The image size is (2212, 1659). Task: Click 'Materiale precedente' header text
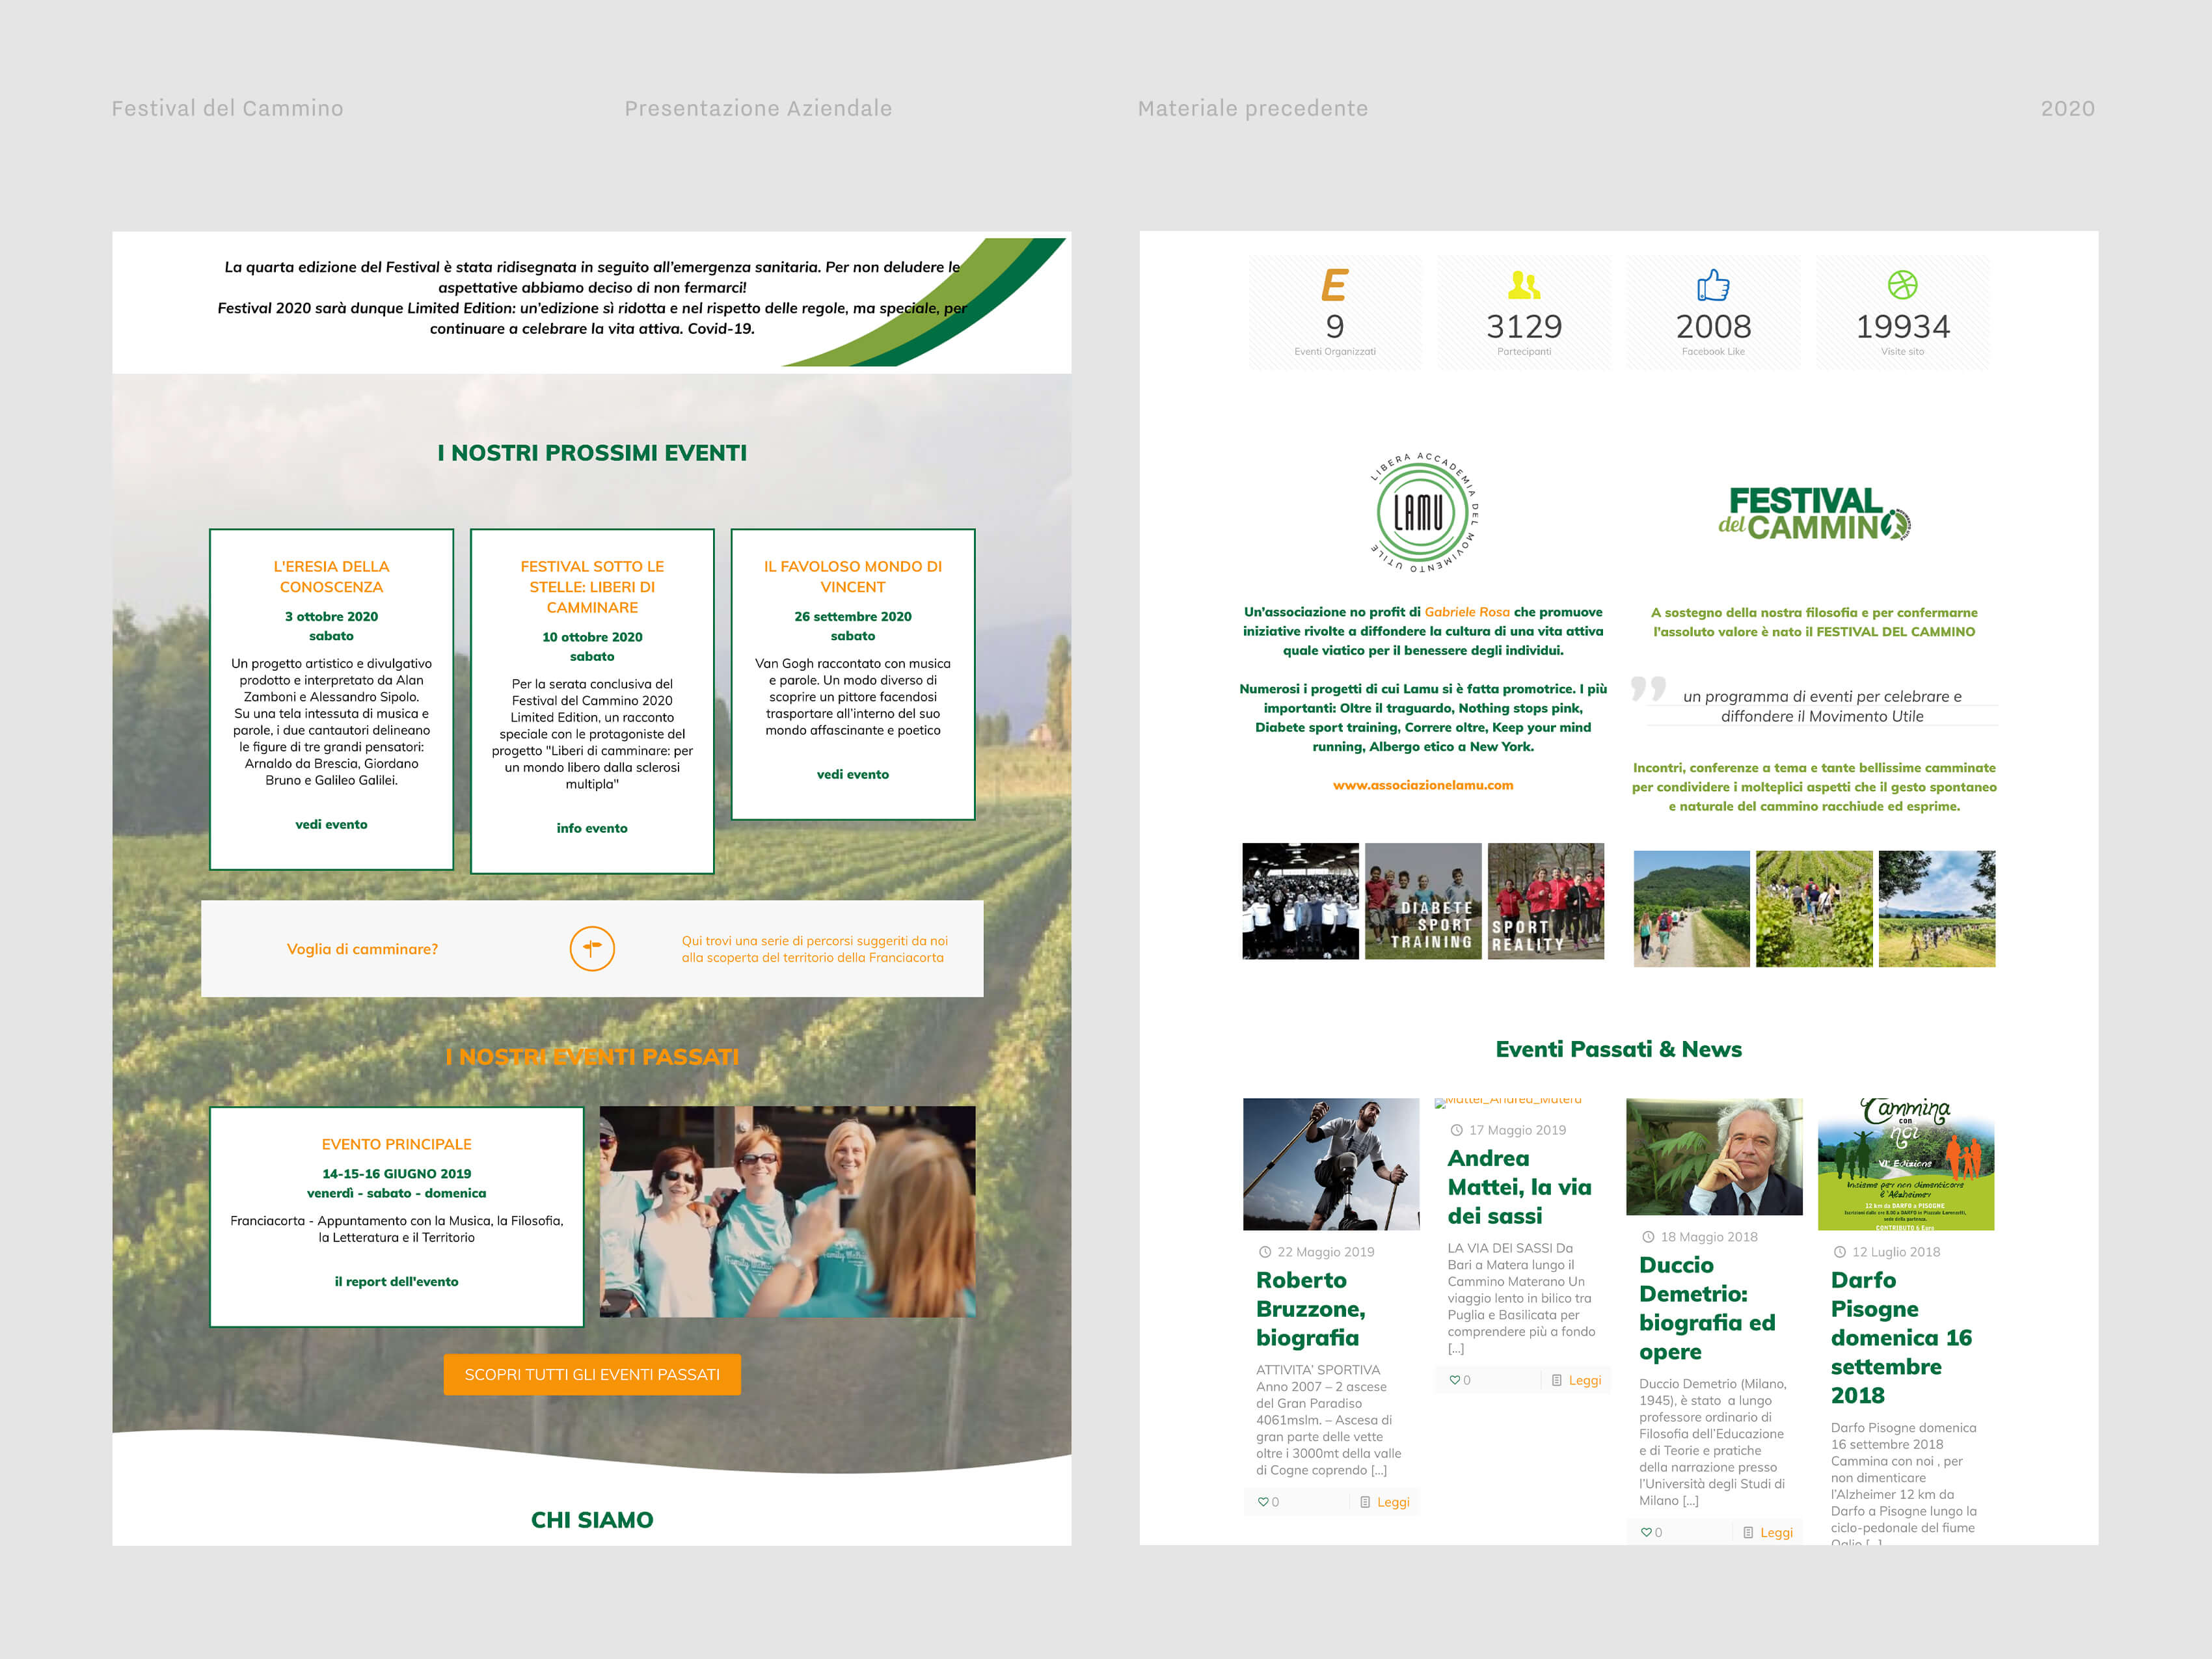1253,108
